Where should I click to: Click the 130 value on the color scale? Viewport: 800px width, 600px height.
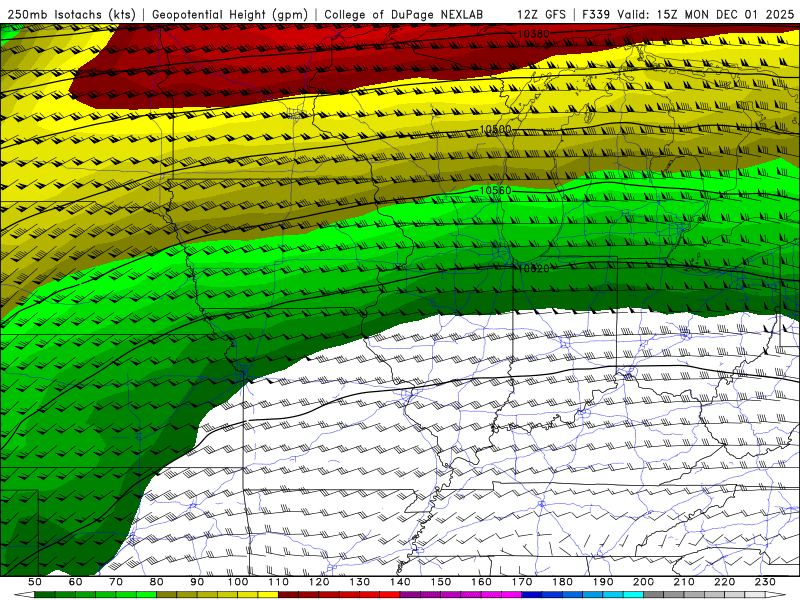coord(360,582)
